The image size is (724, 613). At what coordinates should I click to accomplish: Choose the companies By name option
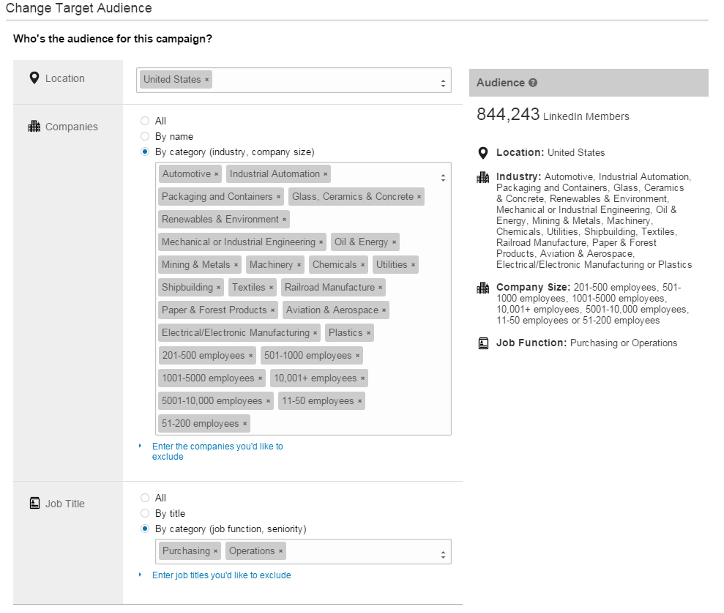coord(145,137)
